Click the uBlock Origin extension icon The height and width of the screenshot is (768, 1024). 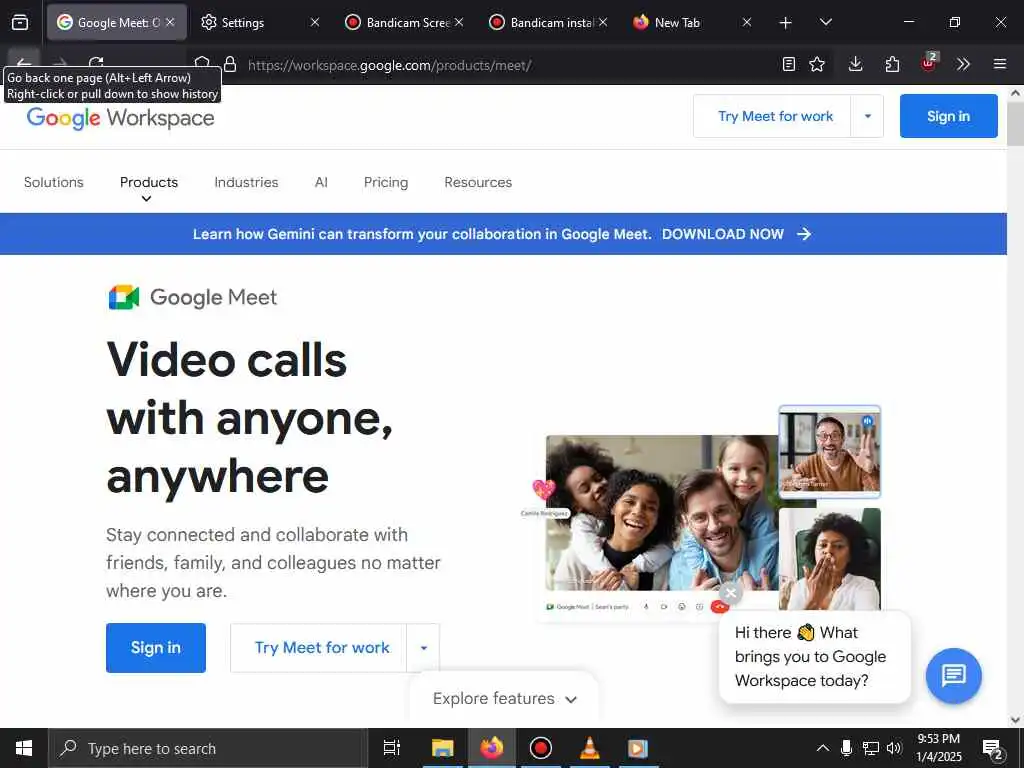tap(929, 63)
